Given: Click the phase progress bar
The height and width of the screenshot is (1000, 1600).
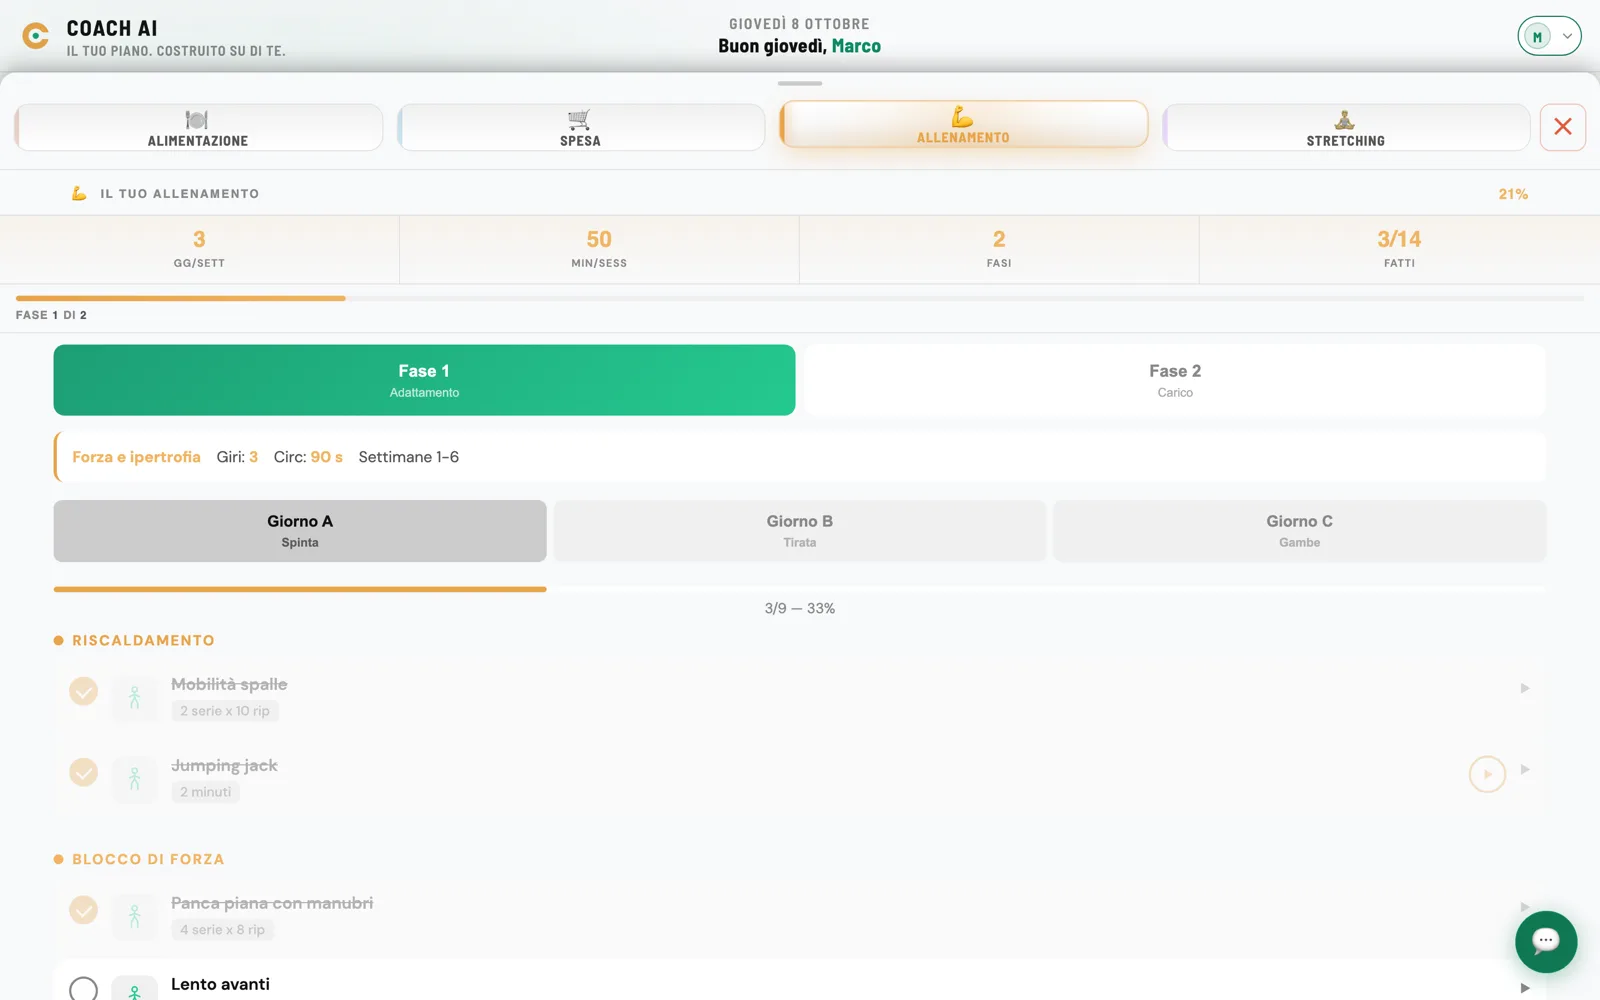Looking at the screenshot, I should (800, 298).
